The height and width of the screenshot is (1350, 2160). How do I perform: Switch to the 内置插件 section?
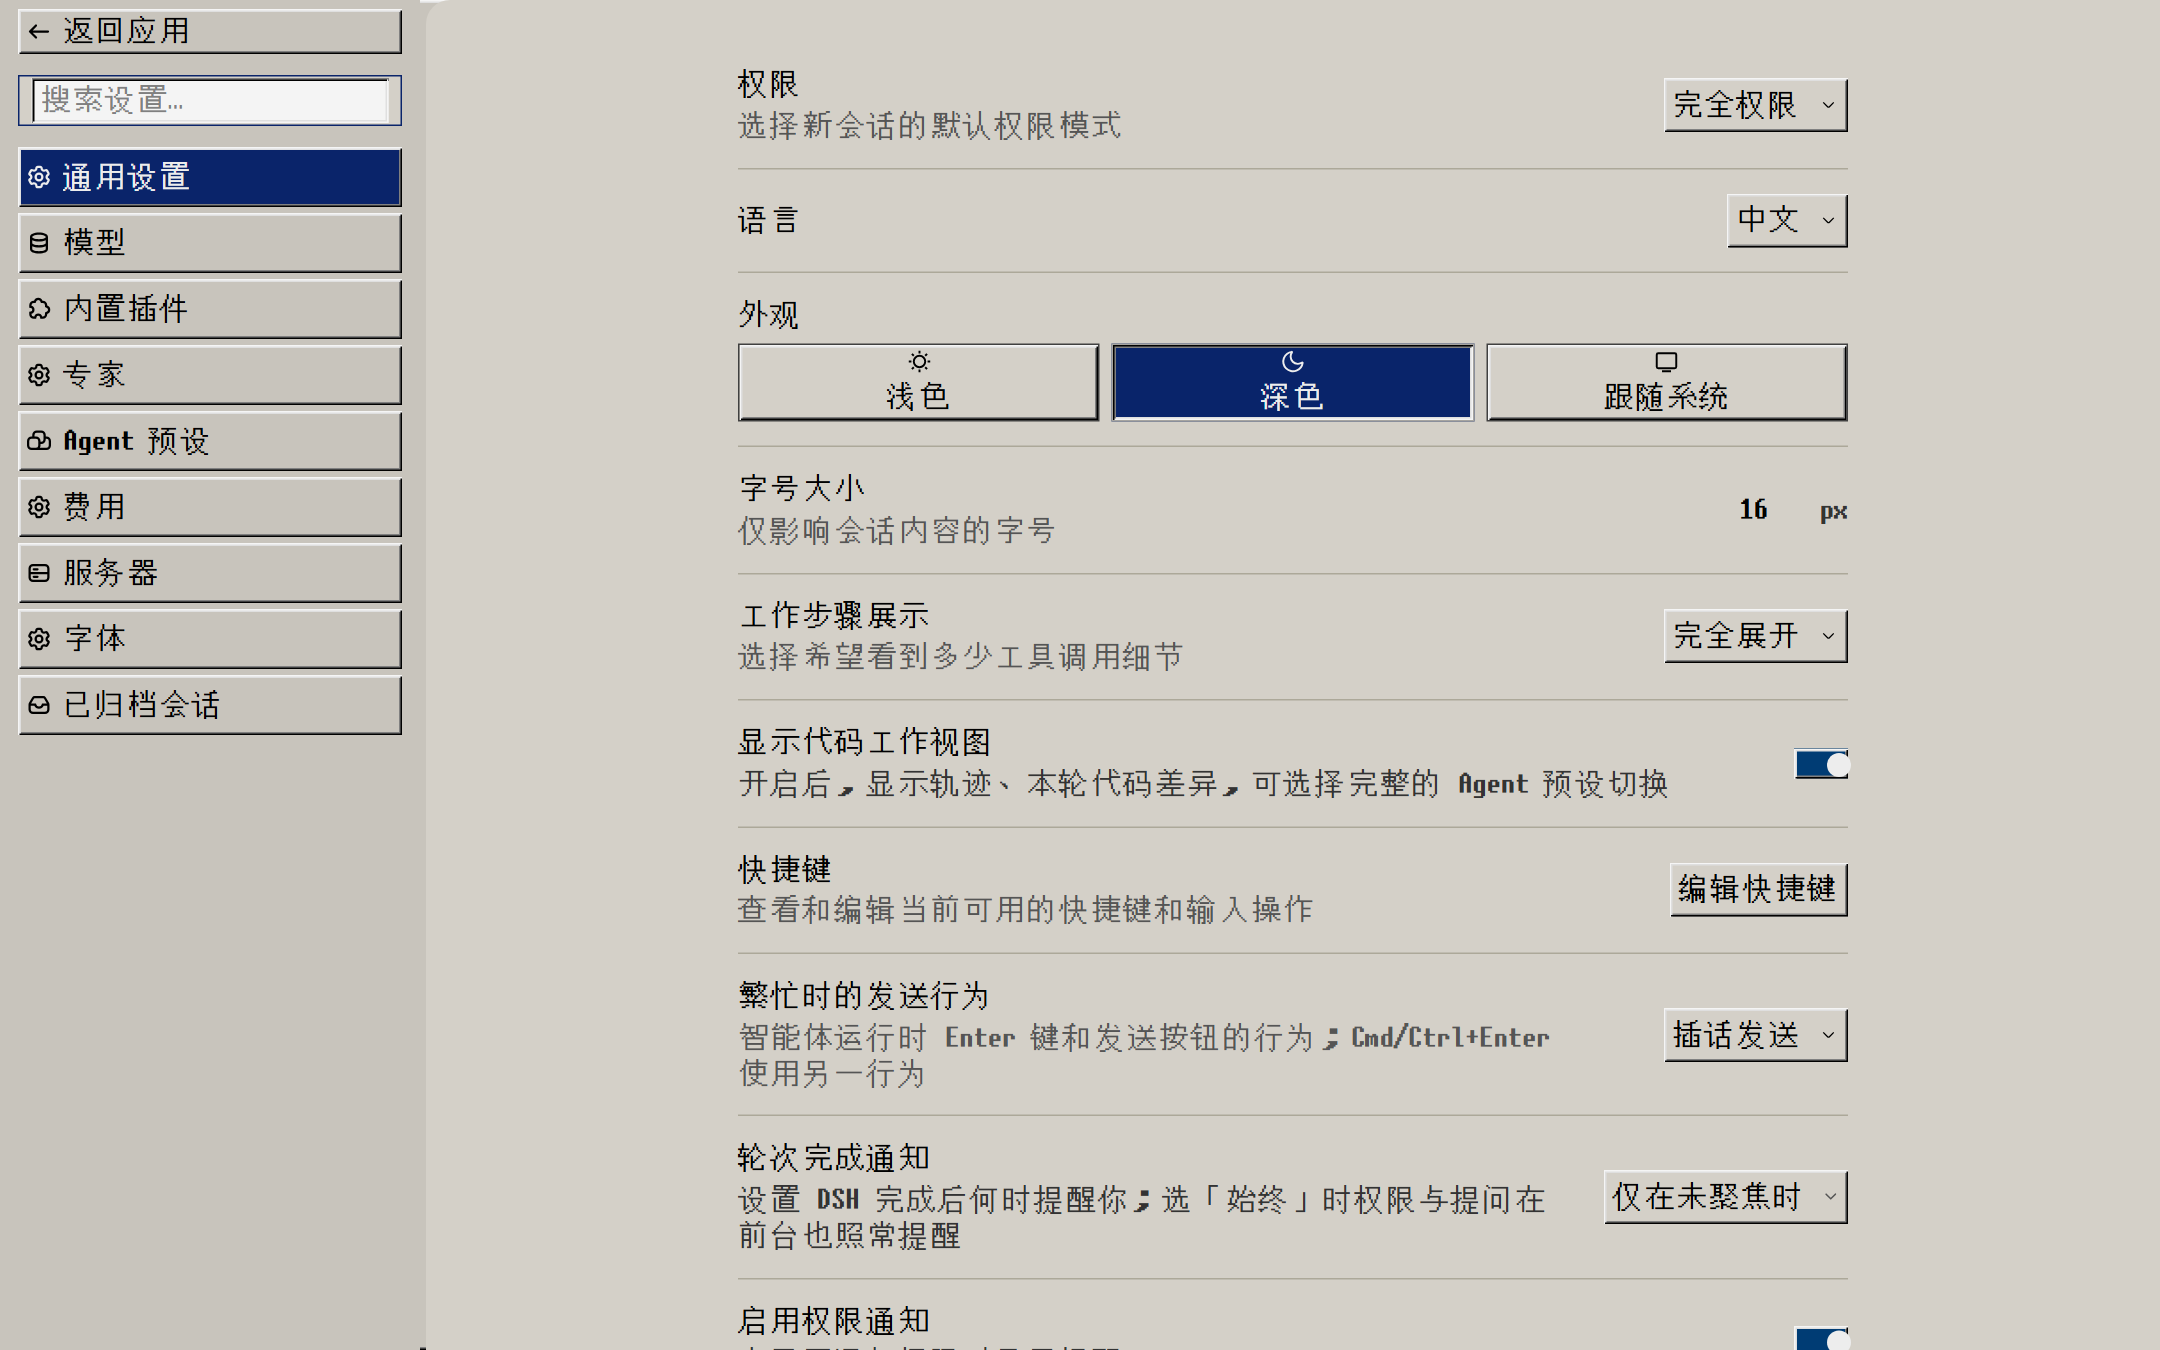210,309
